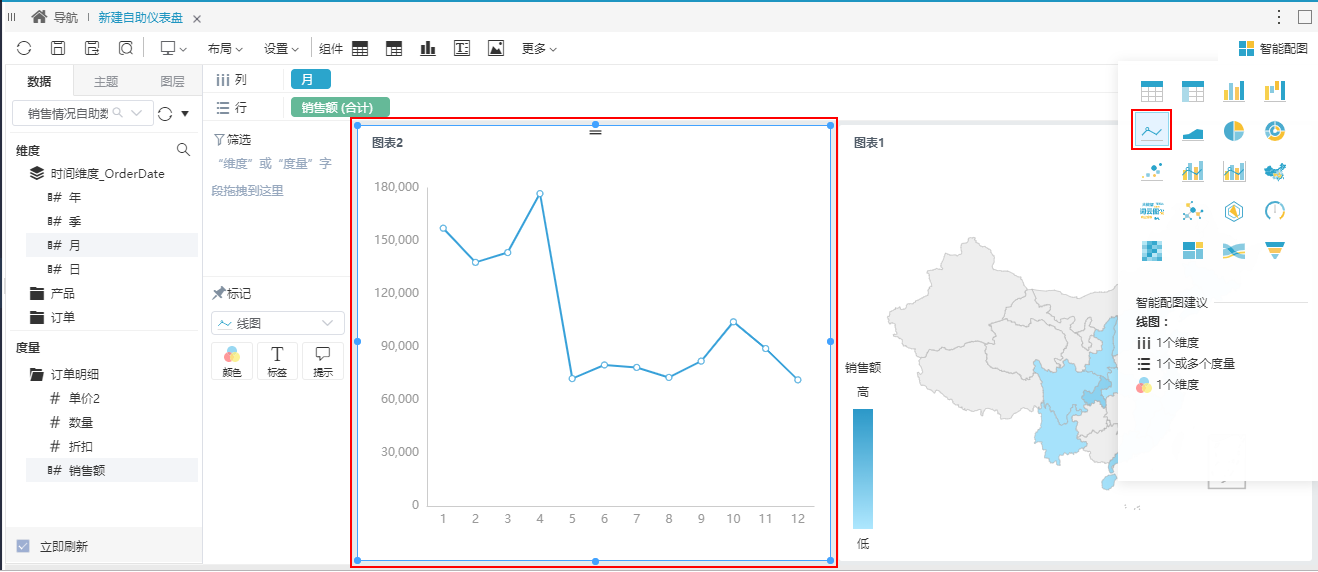Screen dimensions: 1318x572
Task: Open the 更多 more dropdown
Action: click(539, 48)
